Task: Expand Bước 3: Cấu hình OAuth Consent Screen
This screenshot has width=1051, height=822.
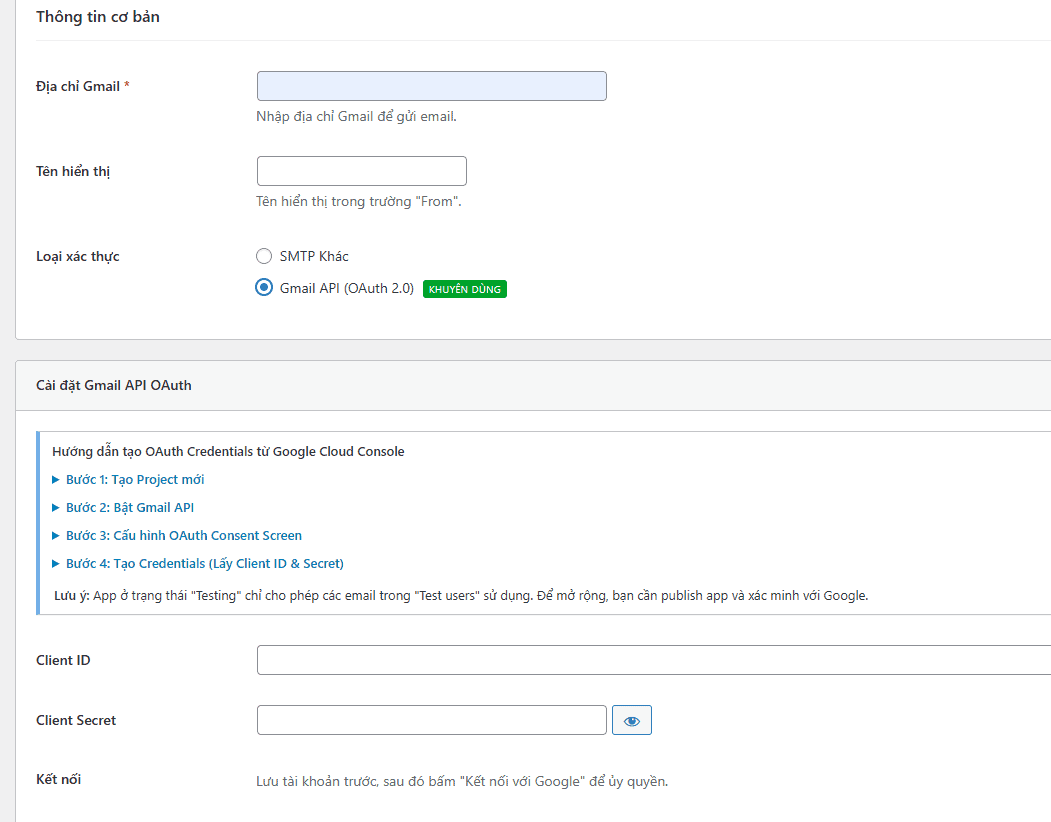Action: (x=183, y=535)
